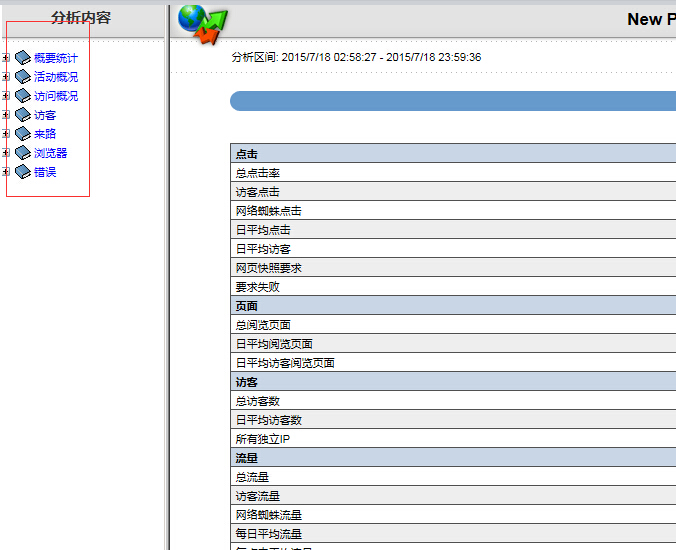The image size is (676, 550).
Task: Expand the 错误 node using its plus box
Action: point(7,172)
